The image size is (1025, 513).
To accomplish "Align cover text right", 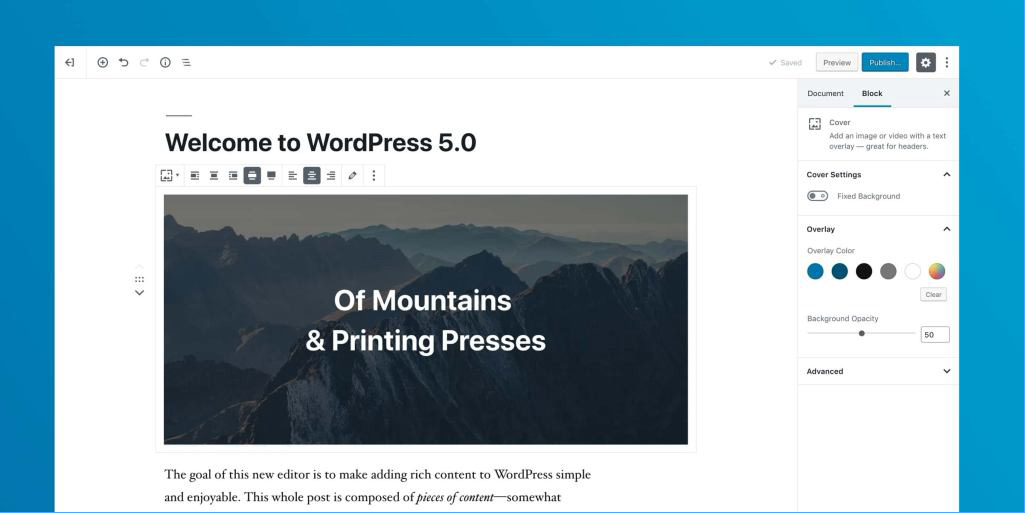I will tap(331, 176).
